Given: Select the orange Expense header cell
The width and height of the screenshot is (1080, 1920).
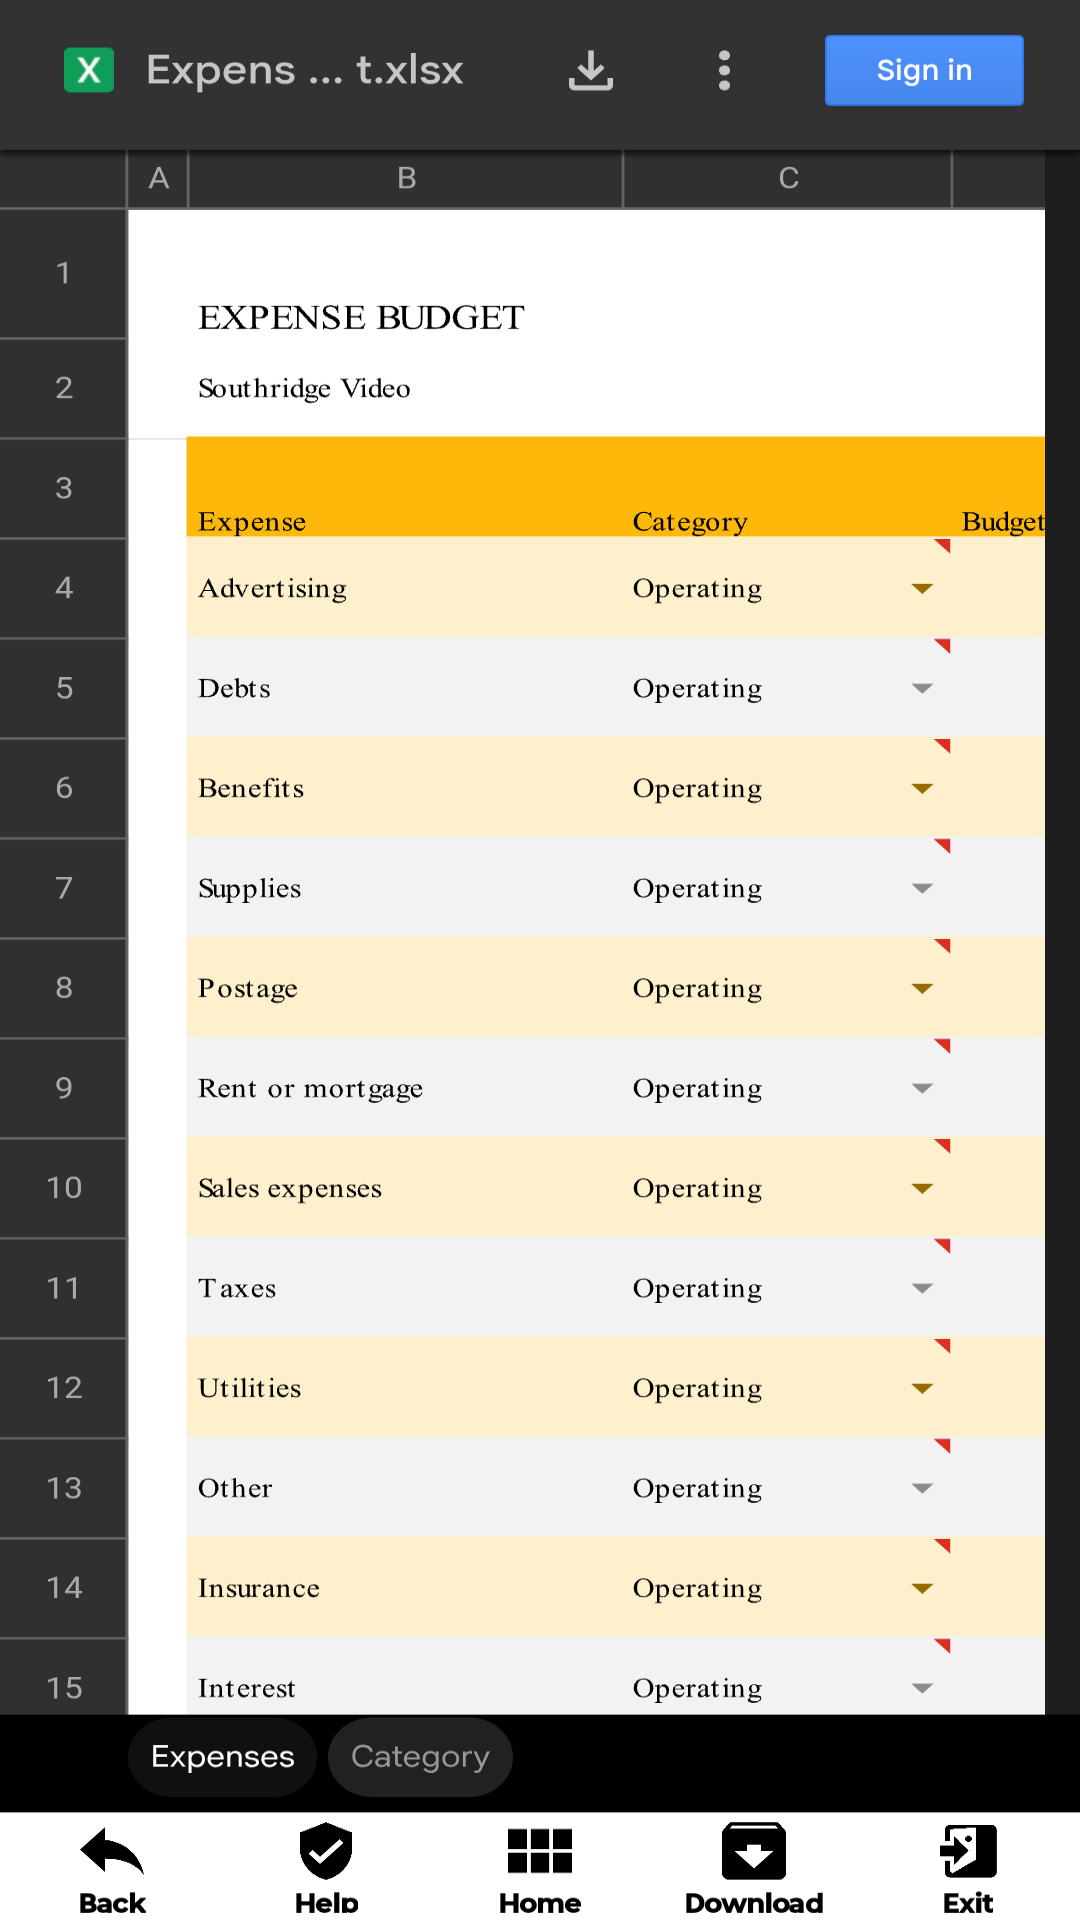Looking at the screenshot, I should [x=252, y=521].
